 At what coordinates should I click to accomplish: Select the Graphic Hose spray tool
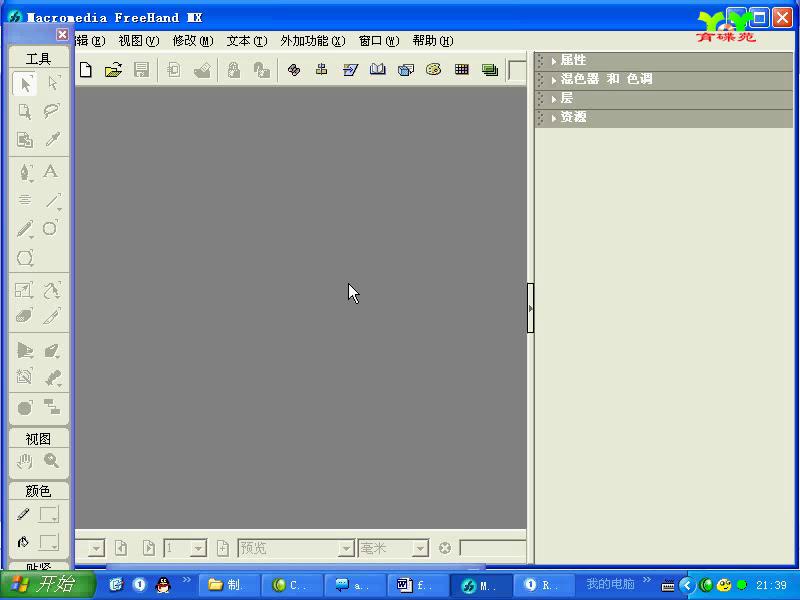click(x=52, y=378)
